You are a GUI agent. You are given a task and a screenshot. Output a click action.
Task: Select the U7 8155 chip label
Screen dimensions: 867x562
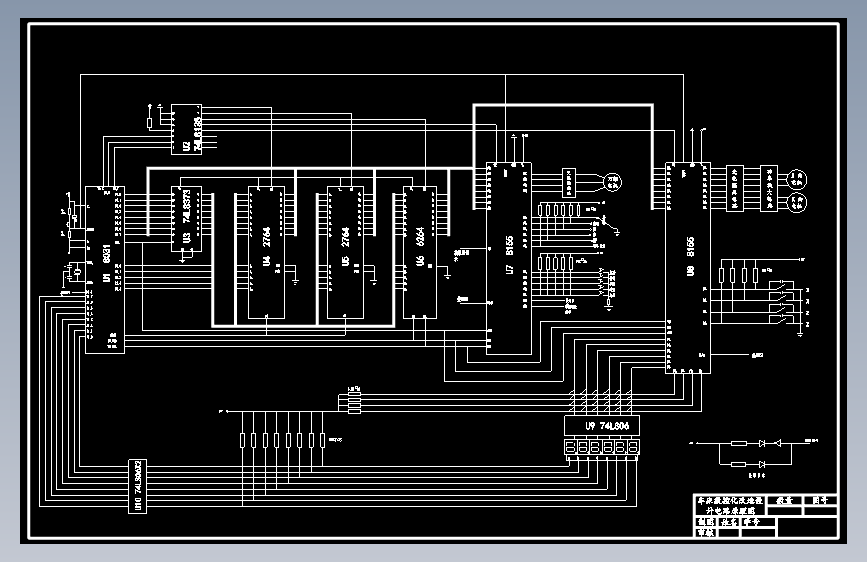[509, 254]
